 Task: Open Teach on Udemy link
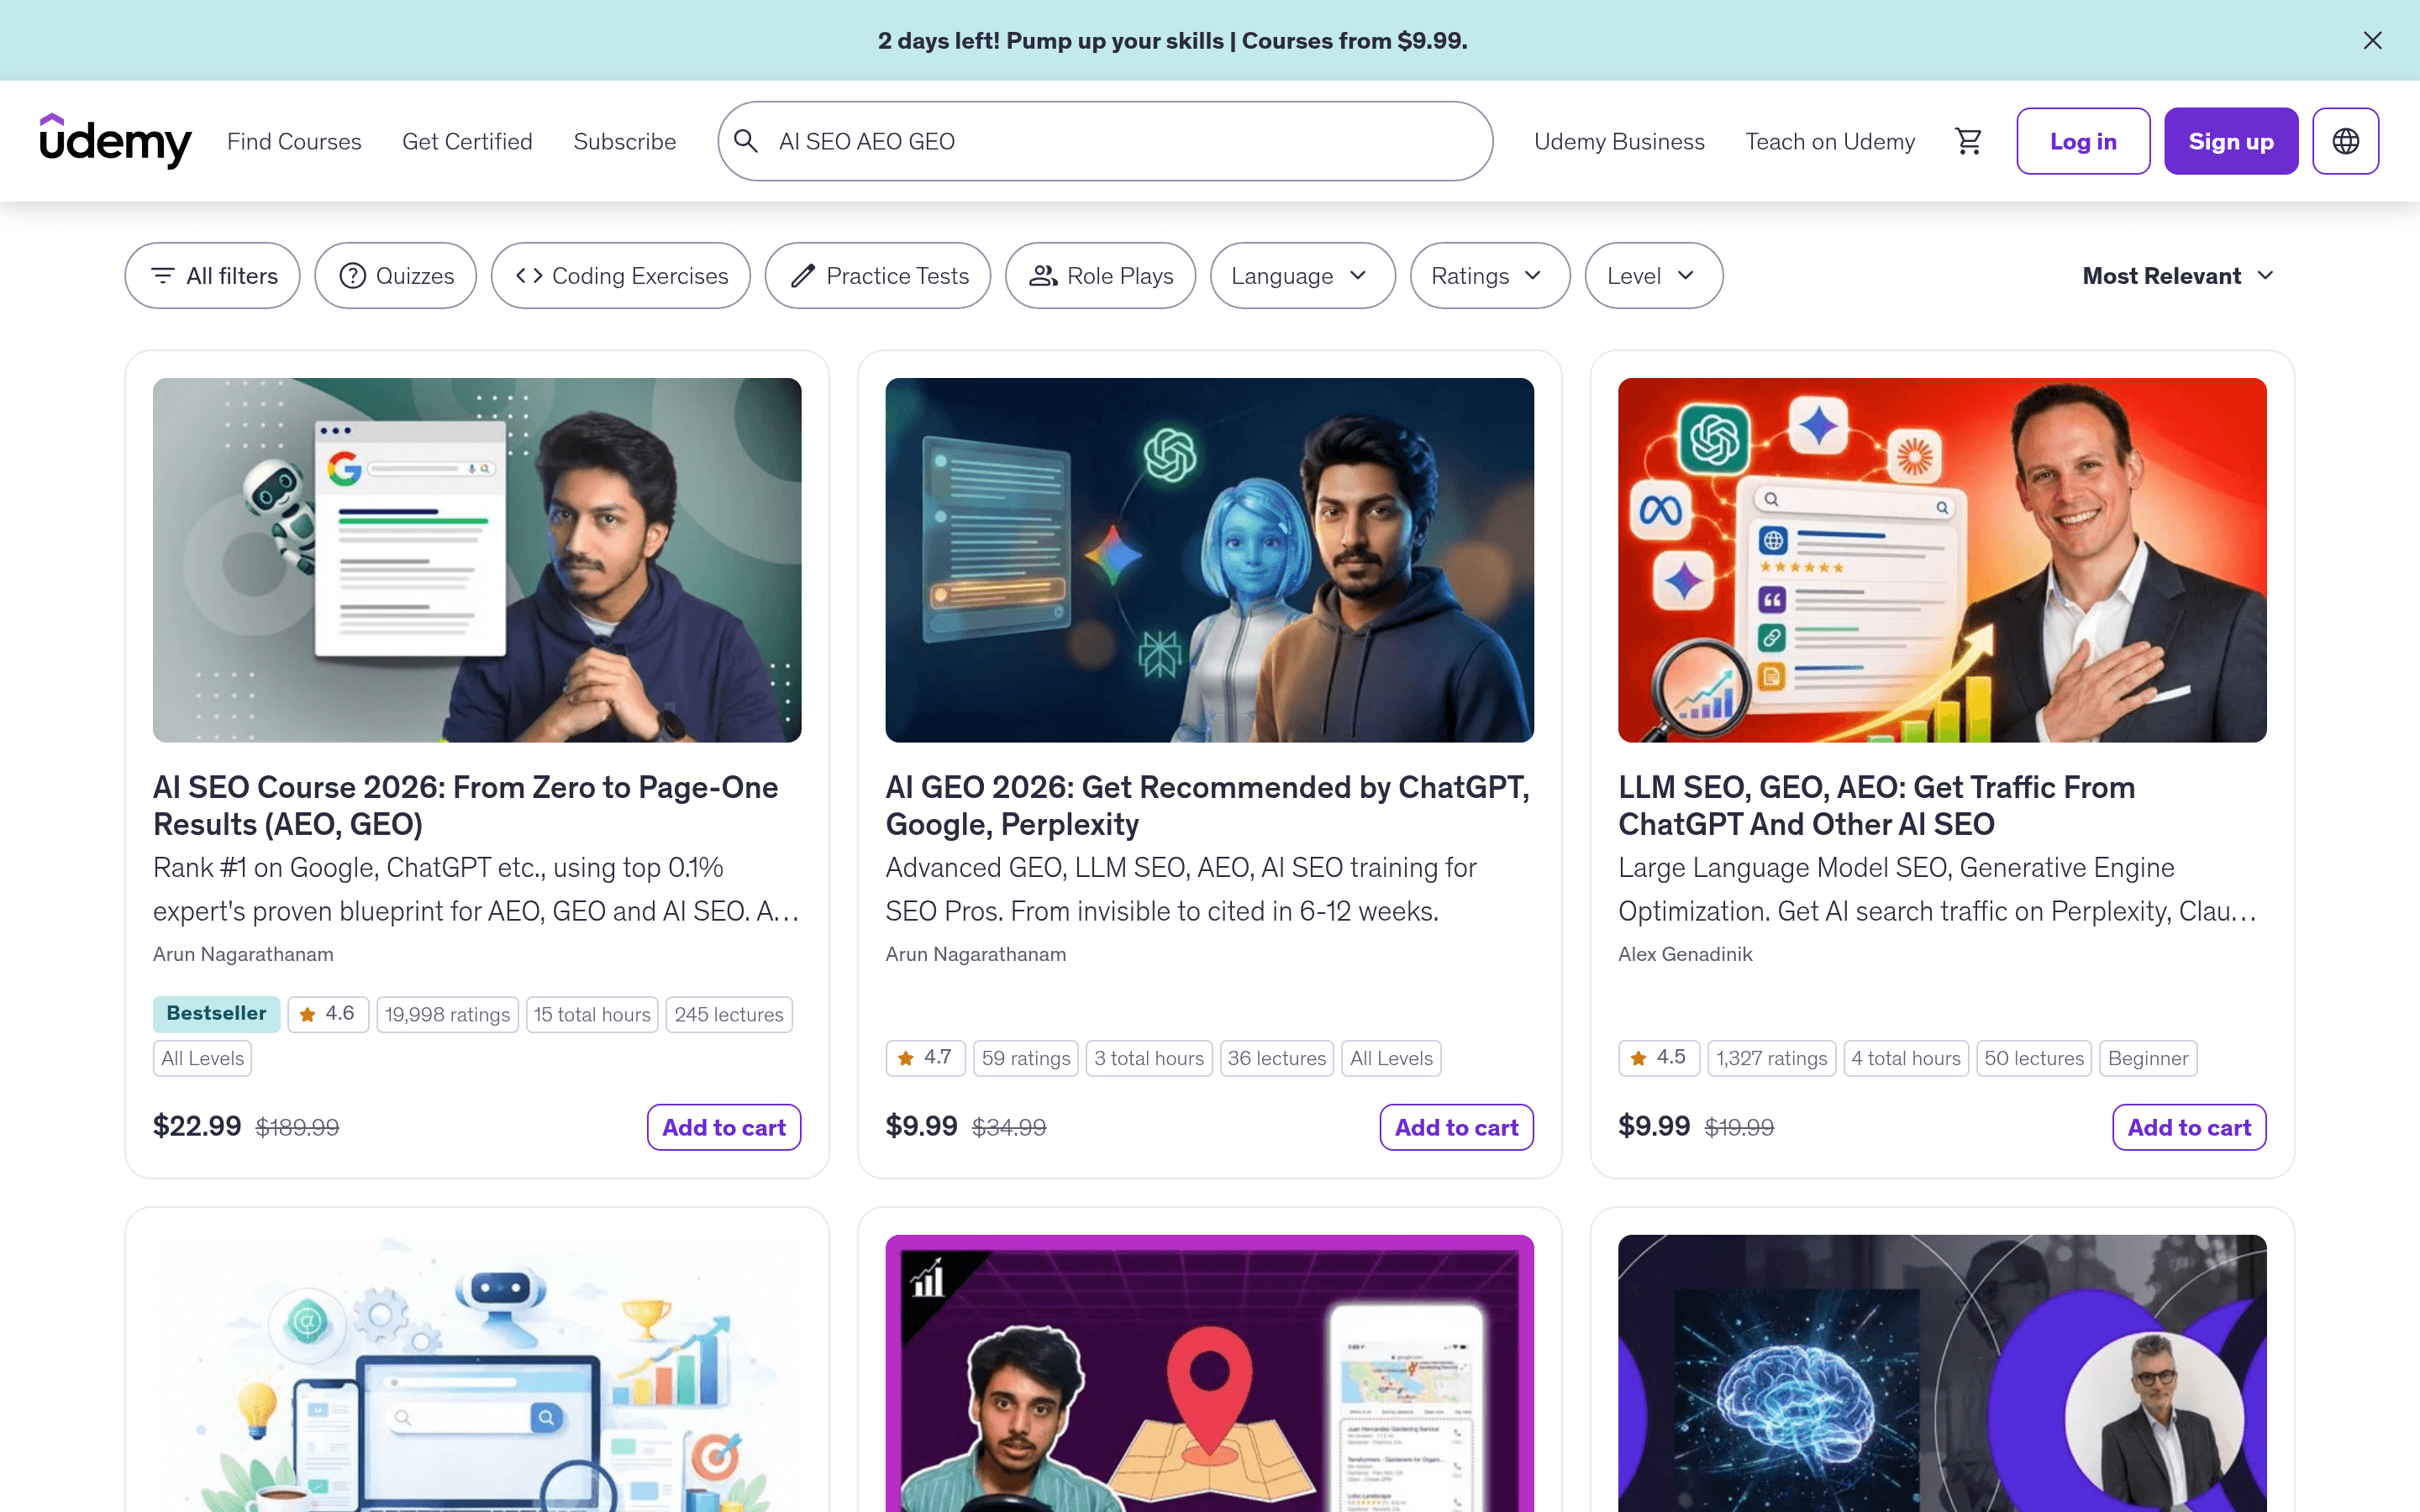click(x=1830, y=141)
